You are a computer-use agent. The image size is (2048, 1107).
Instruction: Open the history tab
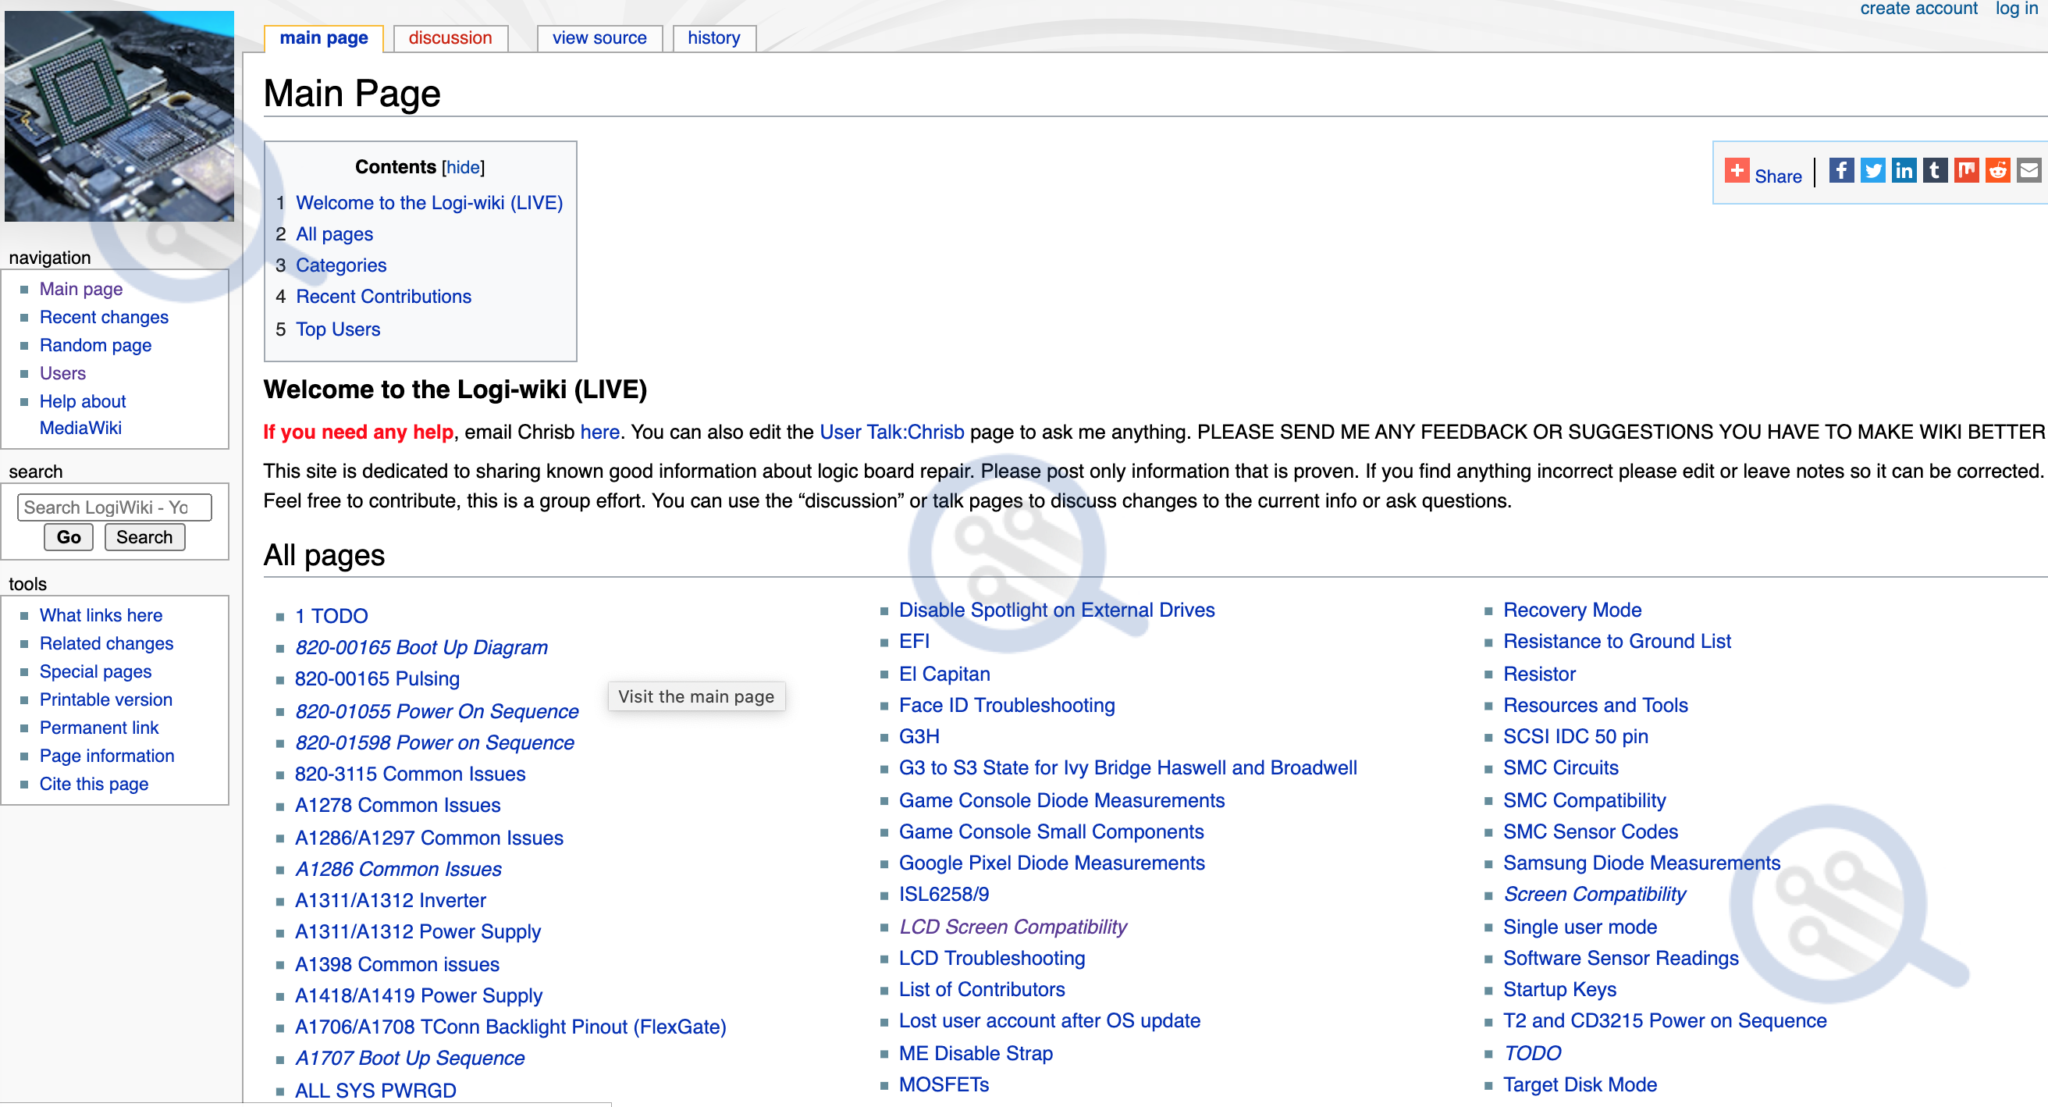point(713,38)
